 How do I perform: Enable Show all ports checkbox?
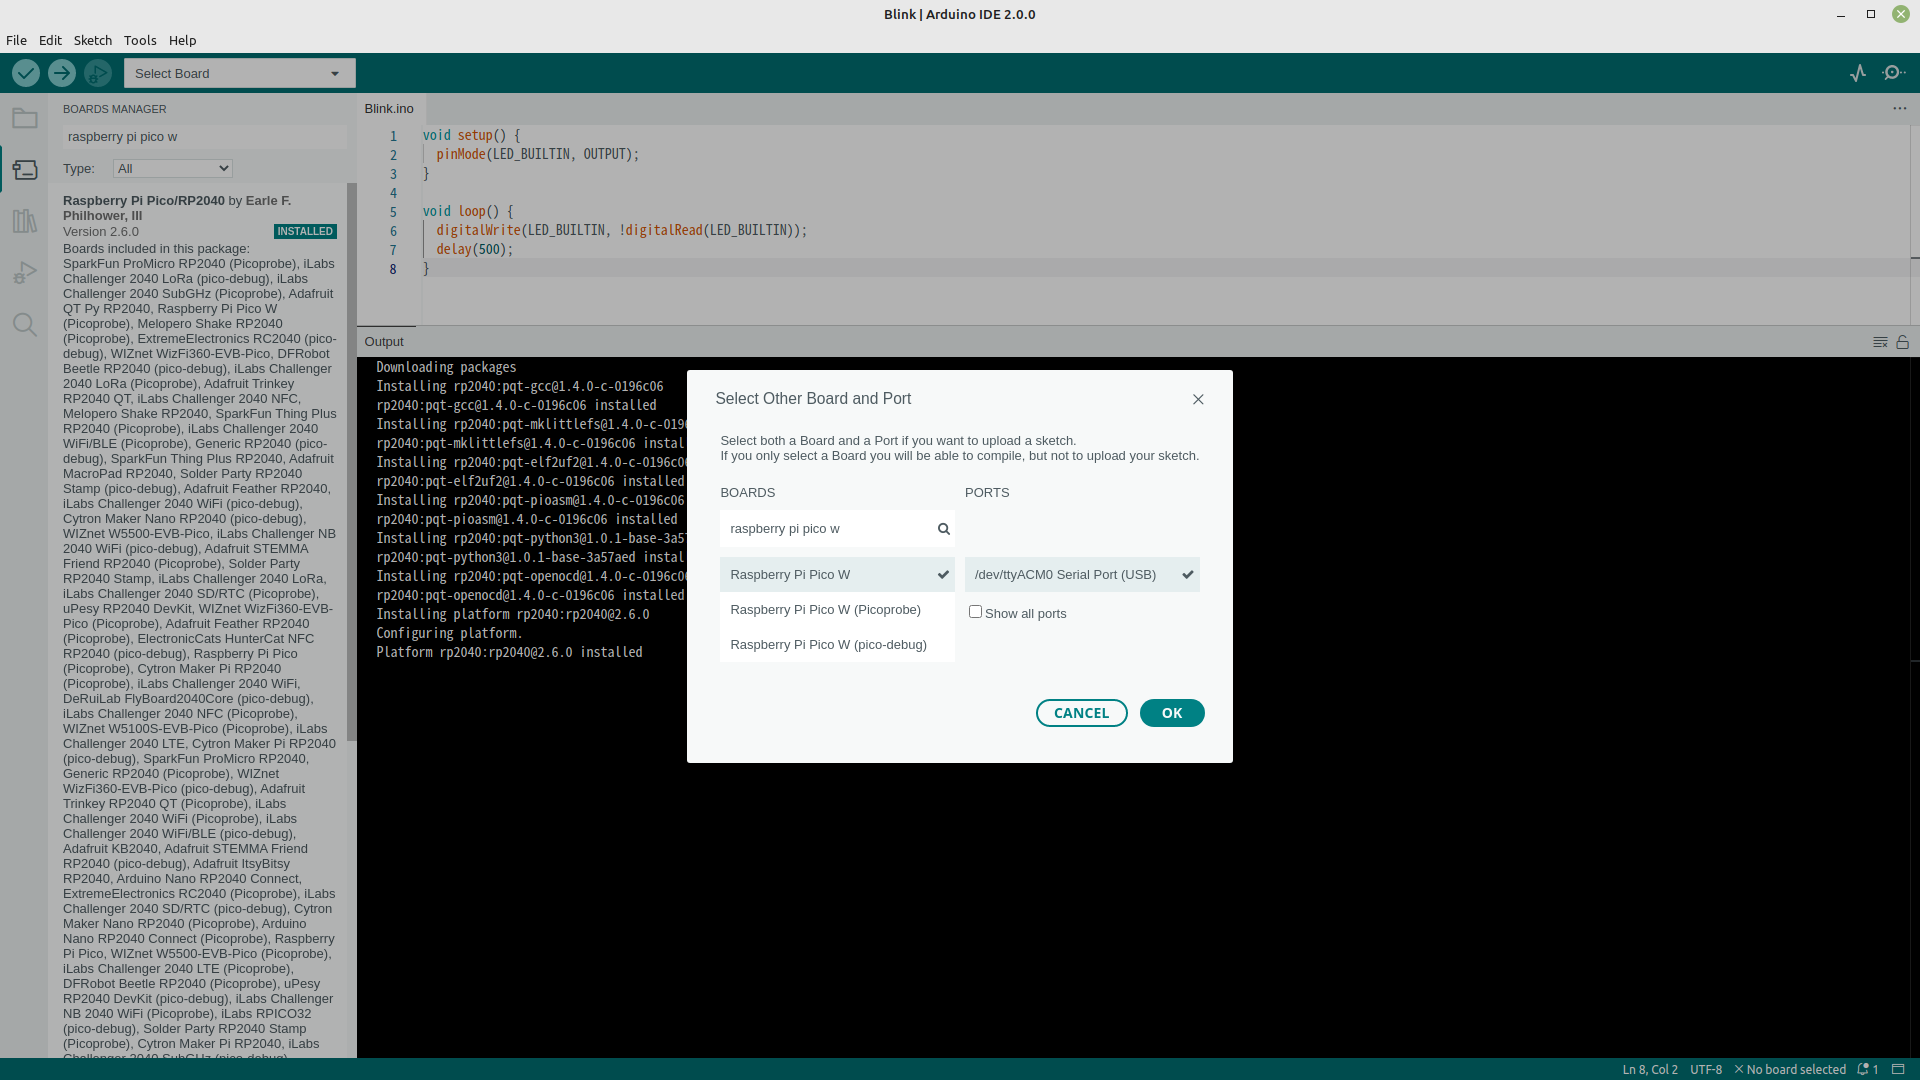click(x=975, y=612)
